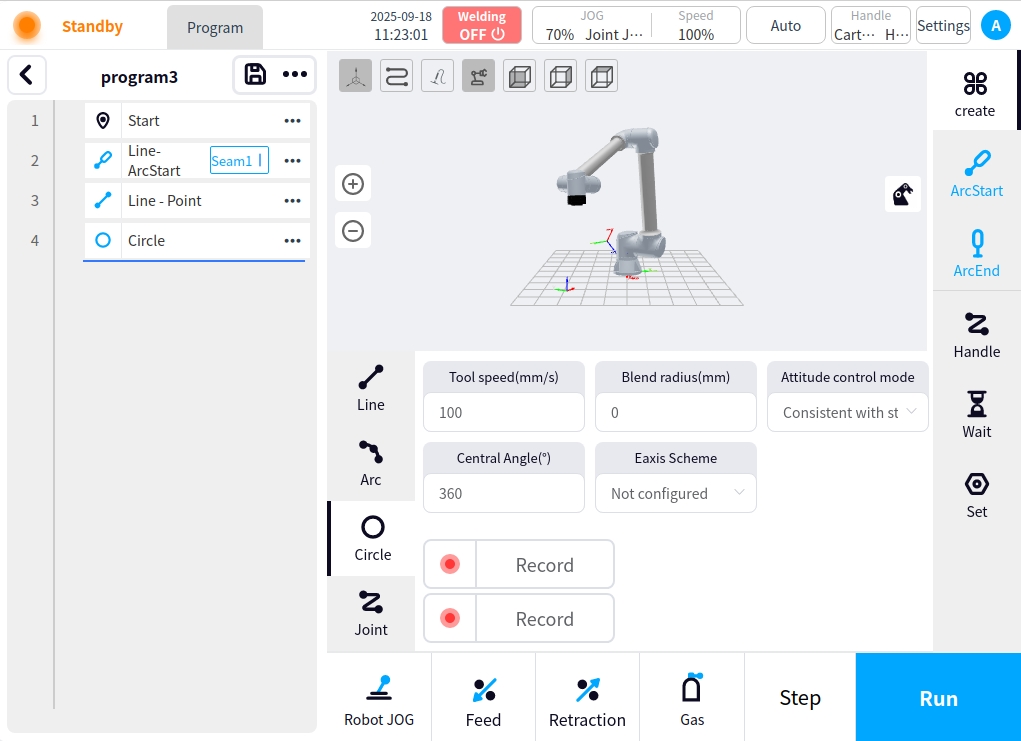This screenshot has height=741, width=1021.
Task: Zoom out the 3D robot view
Action: coord(352,231)
